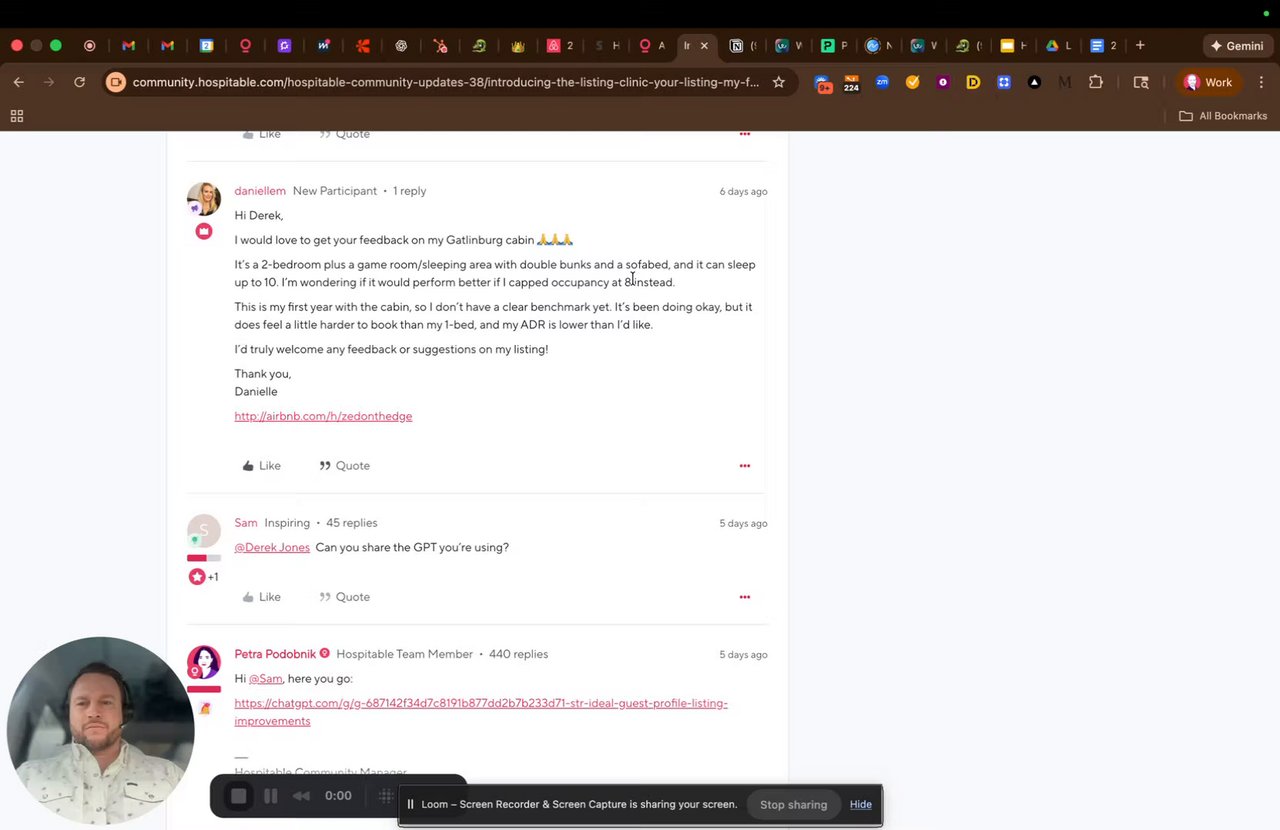Screen dimensions: 1280x830
Task: Click the +1 badge under Sam's avatar
Action: point(213,577)
